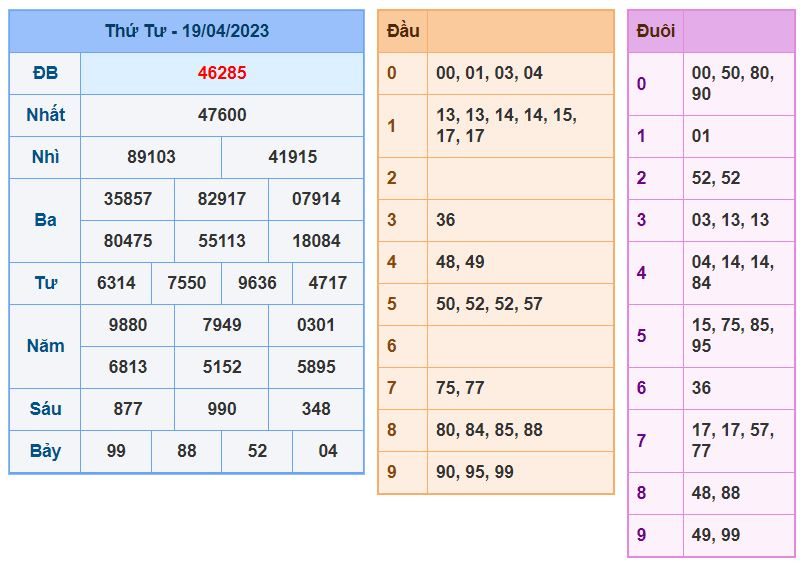Screen dimensions: 805x564
Task: Click fifth prize number 6813
Action: tap(128, 367)
